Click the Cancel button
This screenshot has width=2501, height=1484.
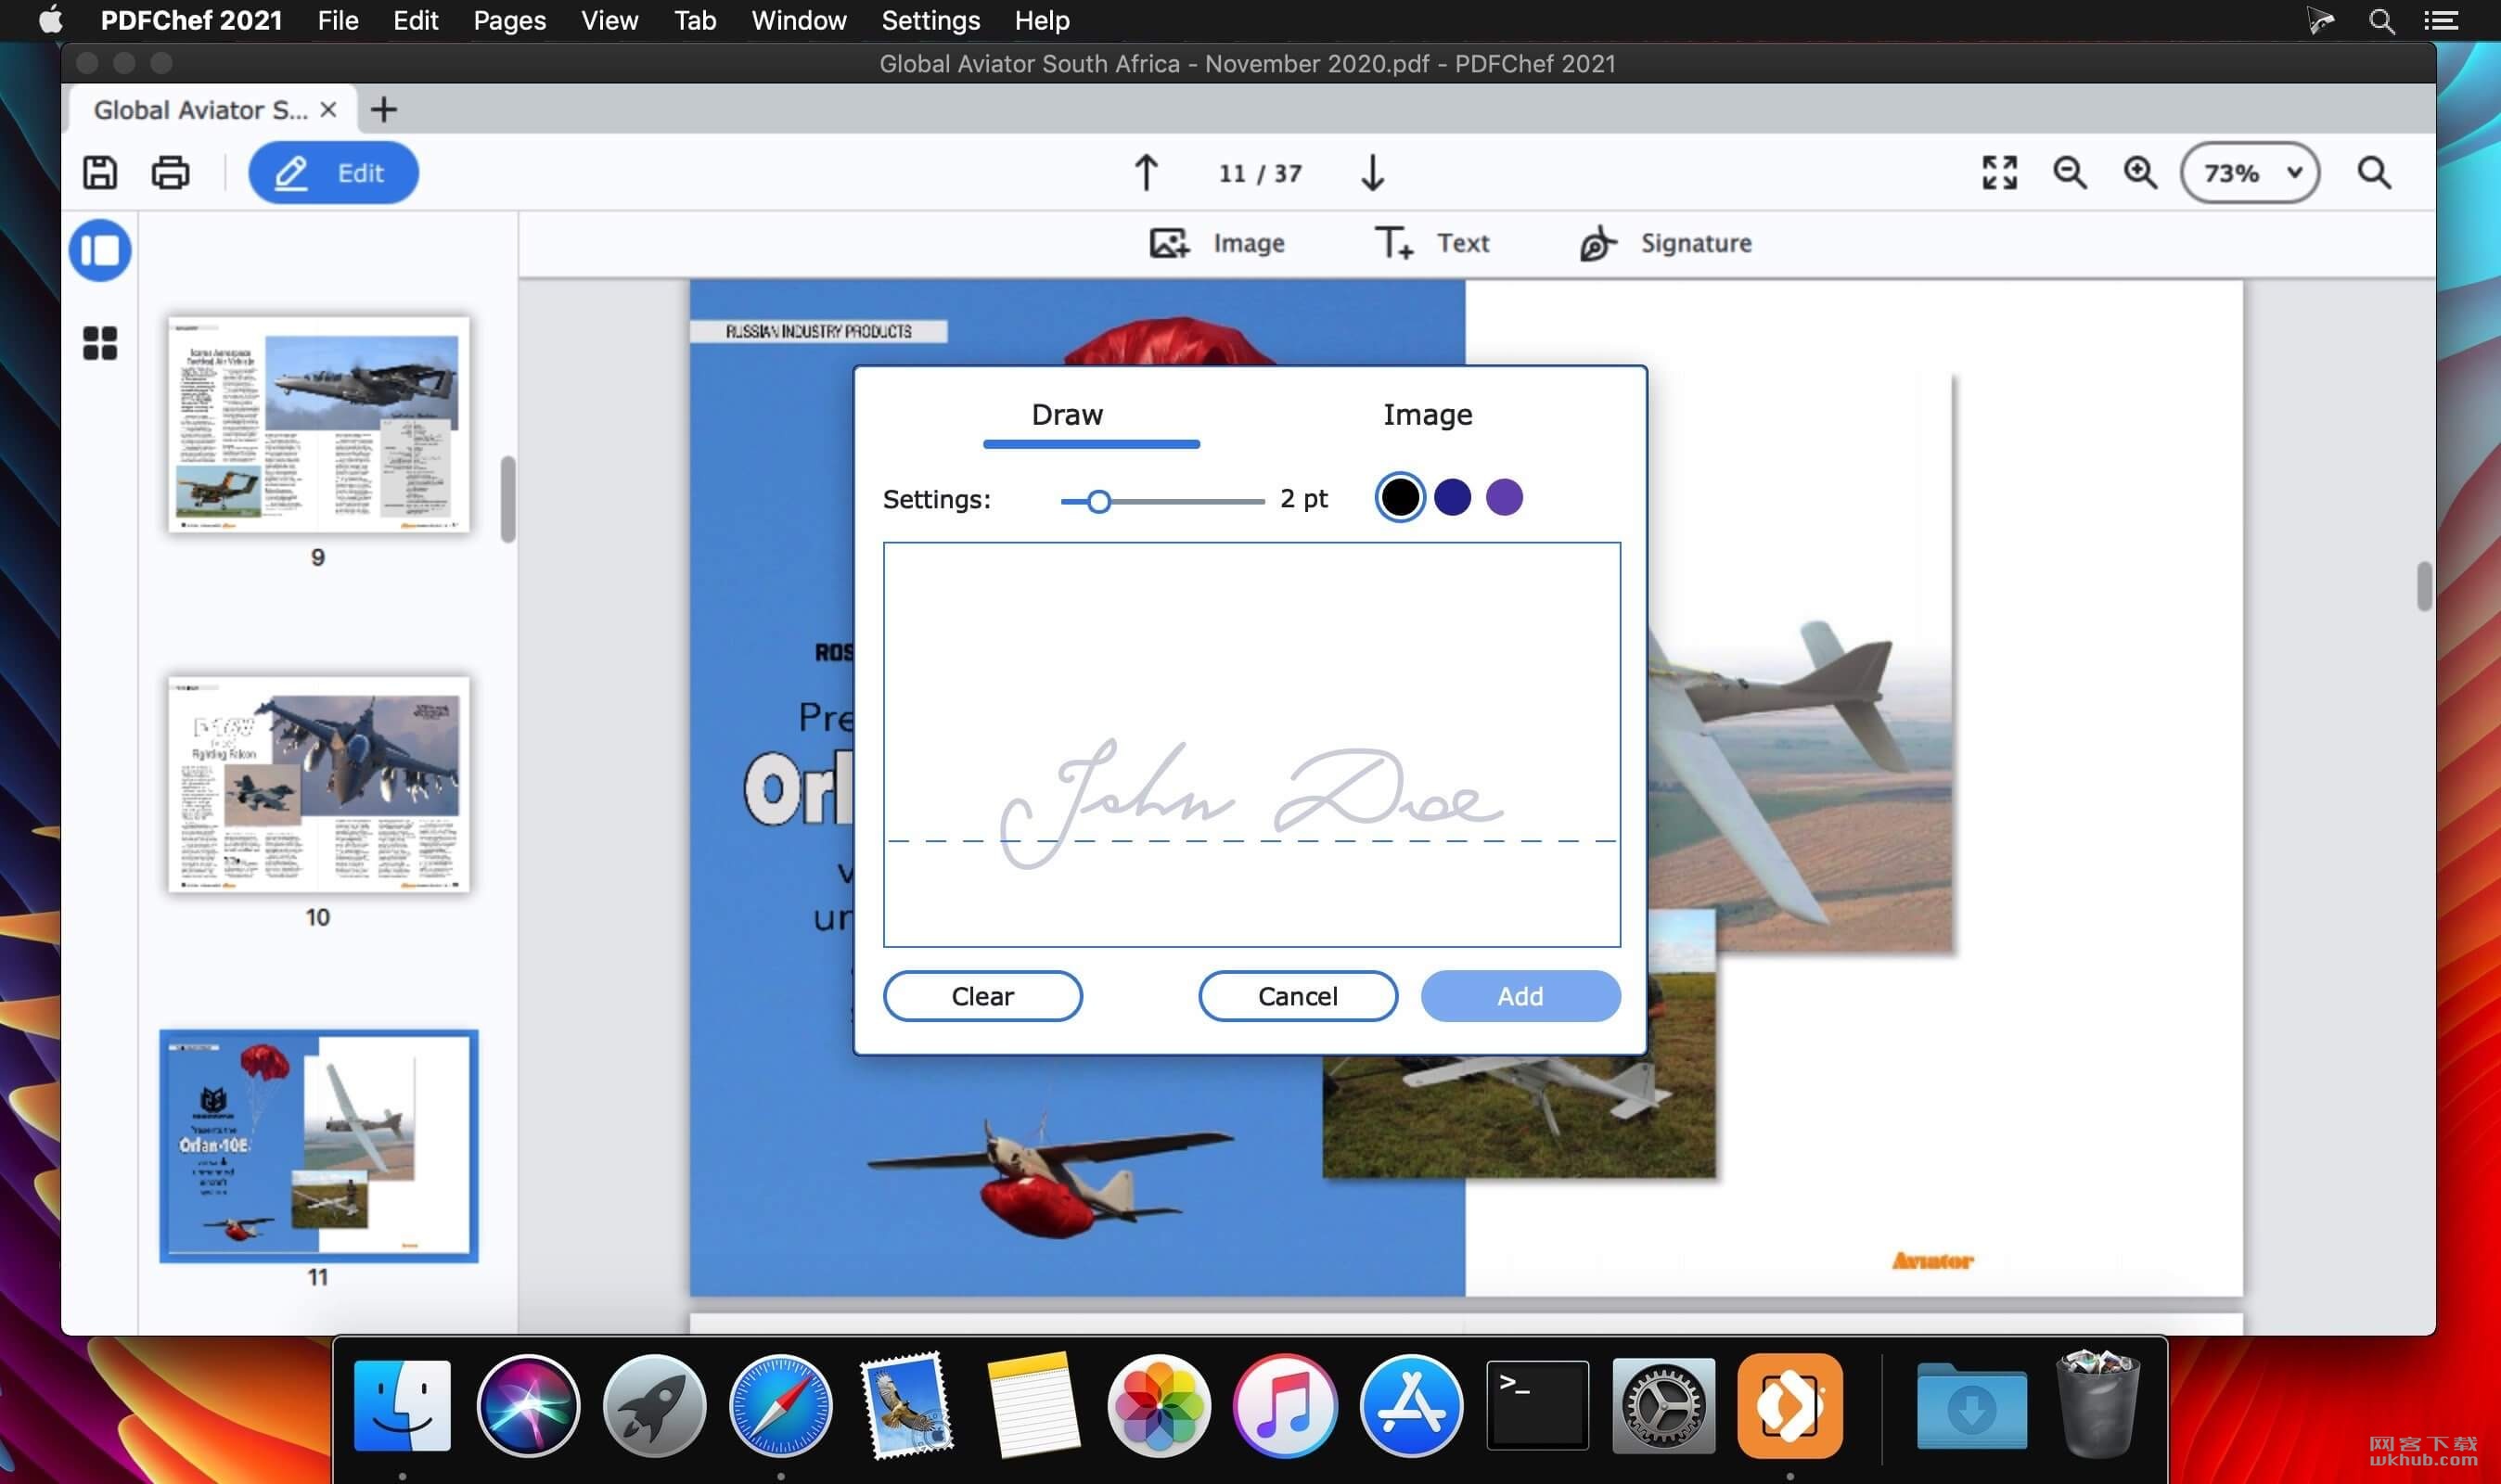(1298, 996)
